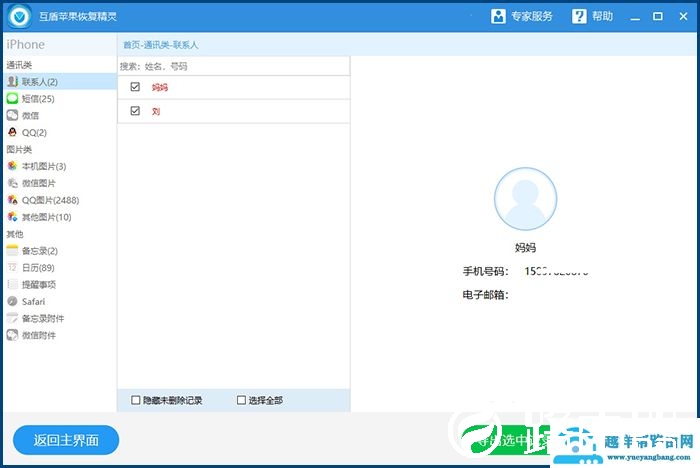Open QQ图片(2488) images list

(x=50, y=201)
